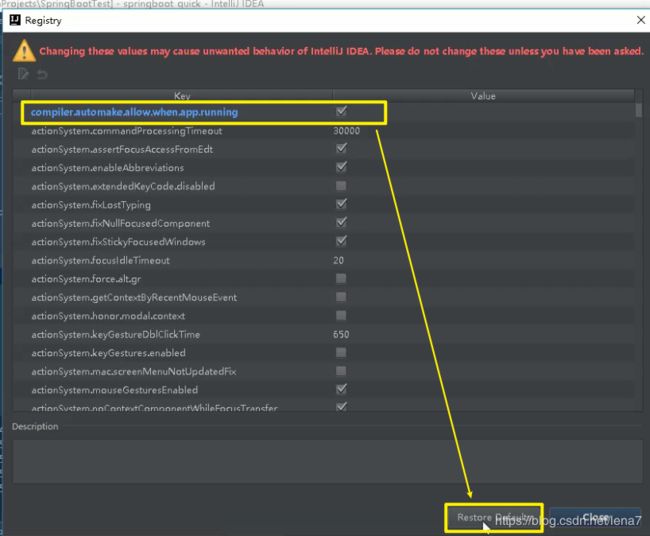Select actionSystem.fixLostTyping key

(91, 205)
